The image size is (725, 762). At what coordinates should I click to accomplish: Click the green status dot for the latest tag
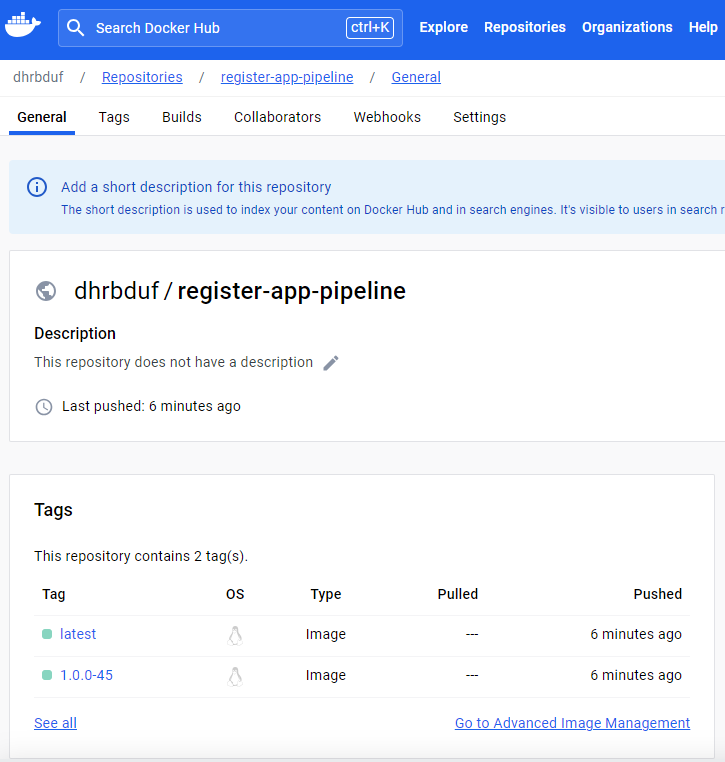47,634
